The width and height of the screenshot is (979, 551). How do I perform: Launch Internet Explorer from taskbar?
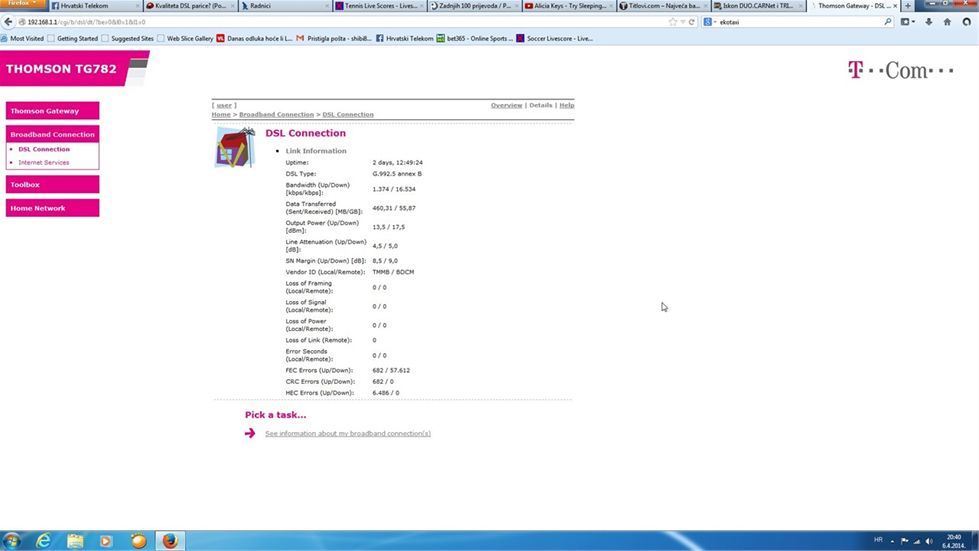43,540
